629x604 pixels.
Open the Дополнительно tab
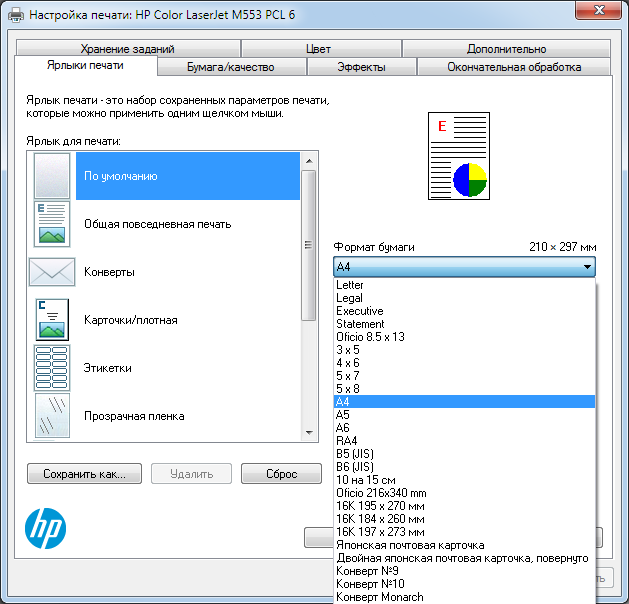point(507,49)
